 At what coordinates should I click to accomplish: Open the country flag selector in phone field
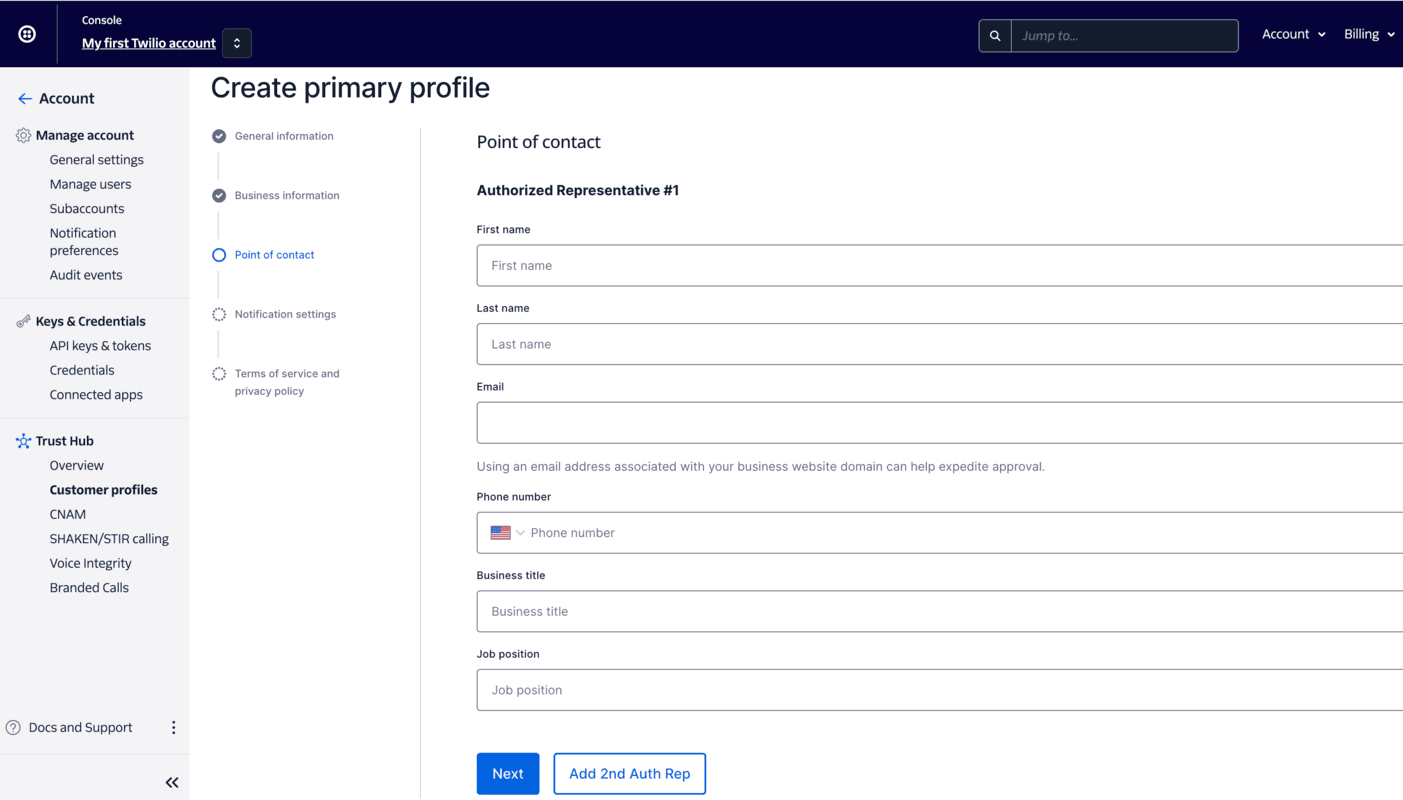[x=507, y=532]
